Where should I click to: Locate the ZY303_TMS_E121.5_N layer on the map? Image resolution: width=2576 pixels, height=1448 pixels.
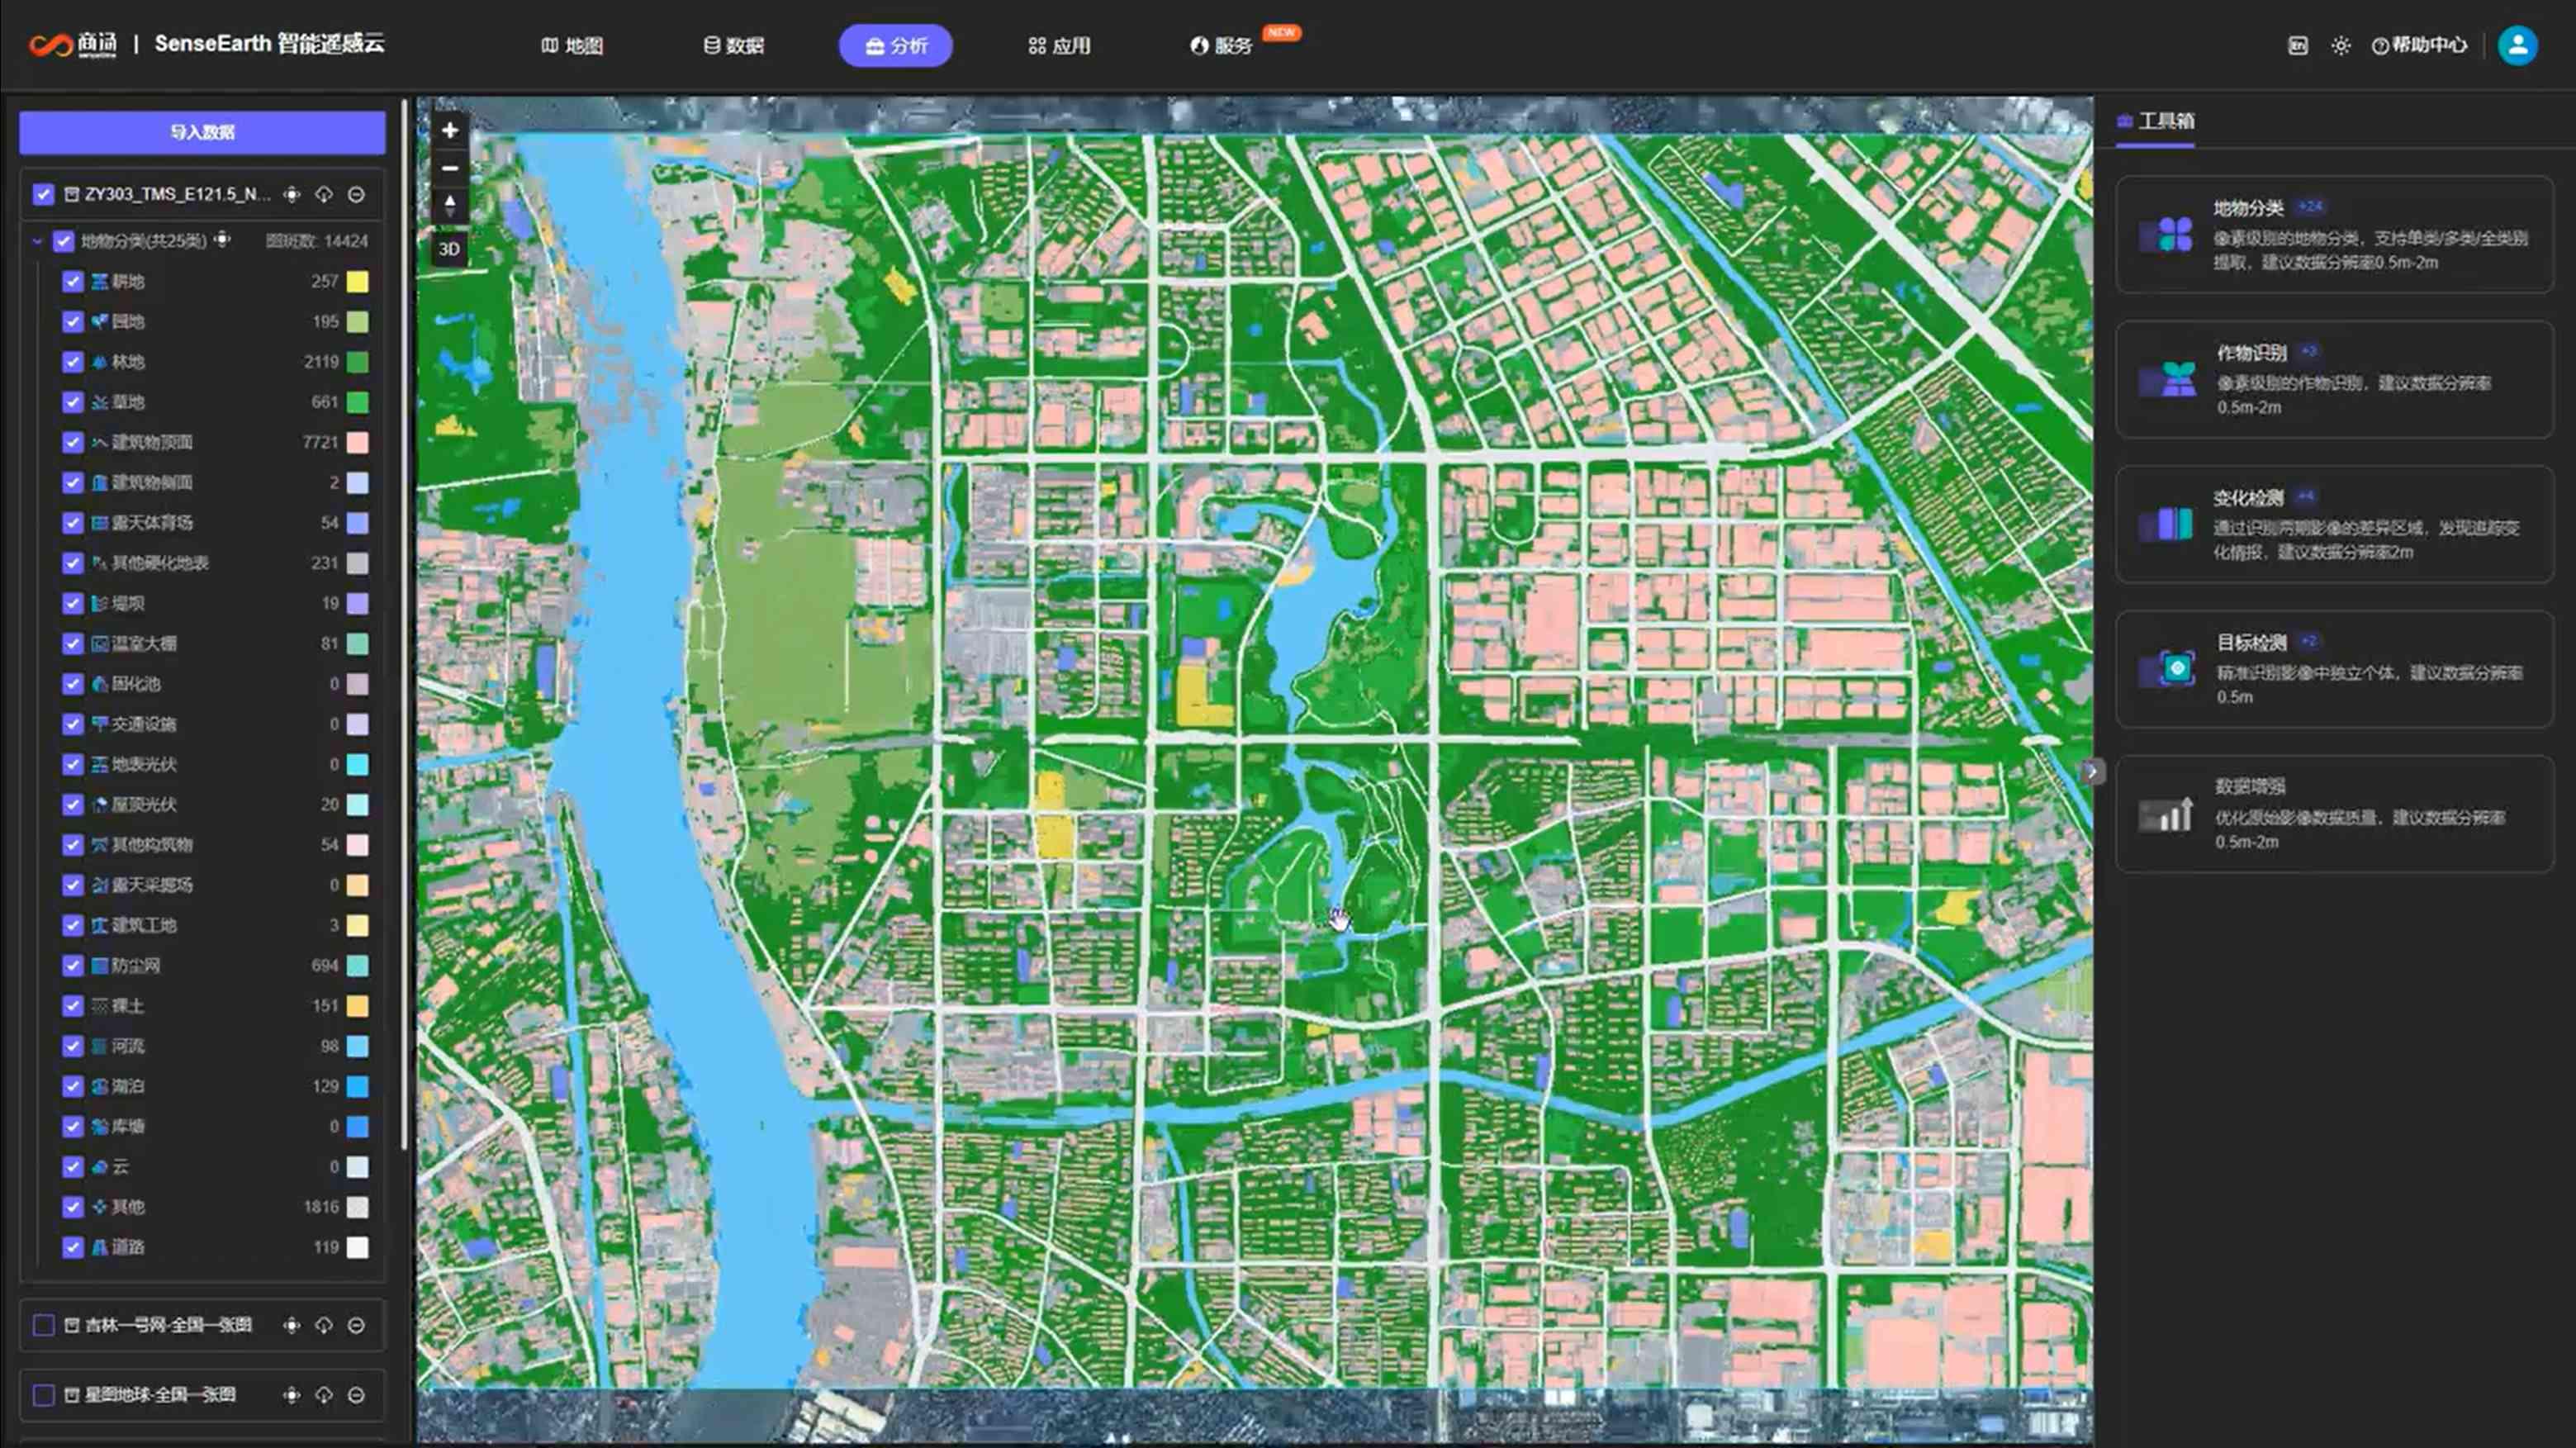coord(291,194)
